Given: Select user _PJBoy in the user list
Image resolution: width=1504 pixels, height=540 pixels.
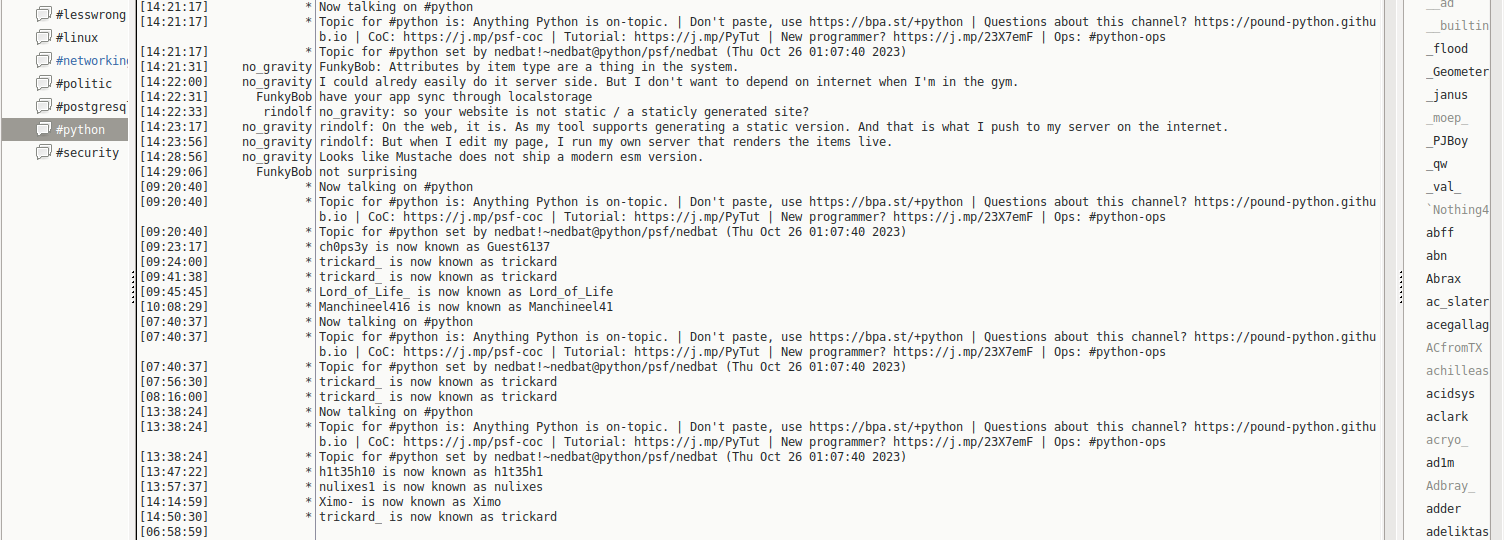Looking at the screenshot, I should tap(1447, 141).
